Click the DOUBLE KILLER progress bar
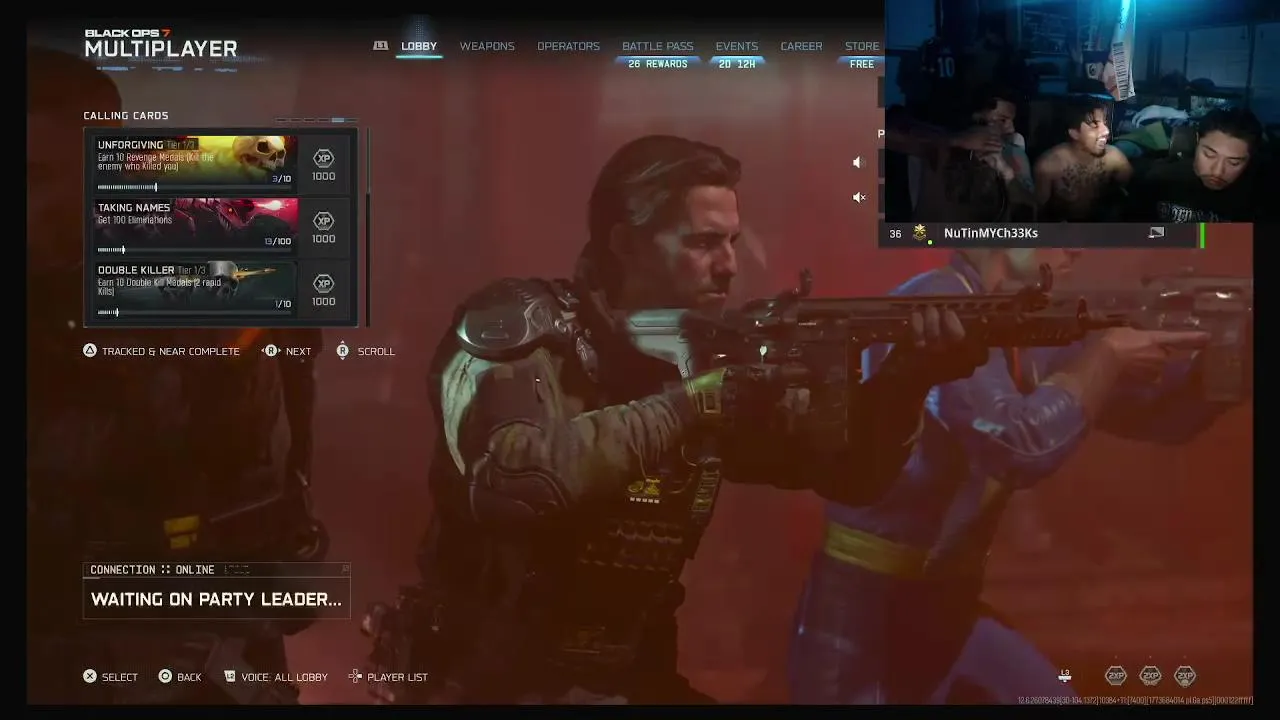 coord(195,312)
